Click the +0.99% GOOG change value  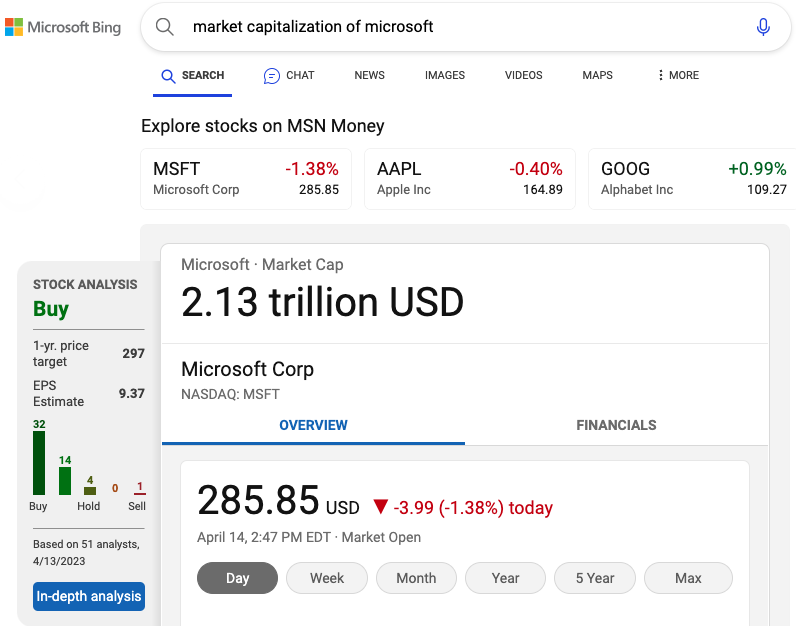coord(757,169)
